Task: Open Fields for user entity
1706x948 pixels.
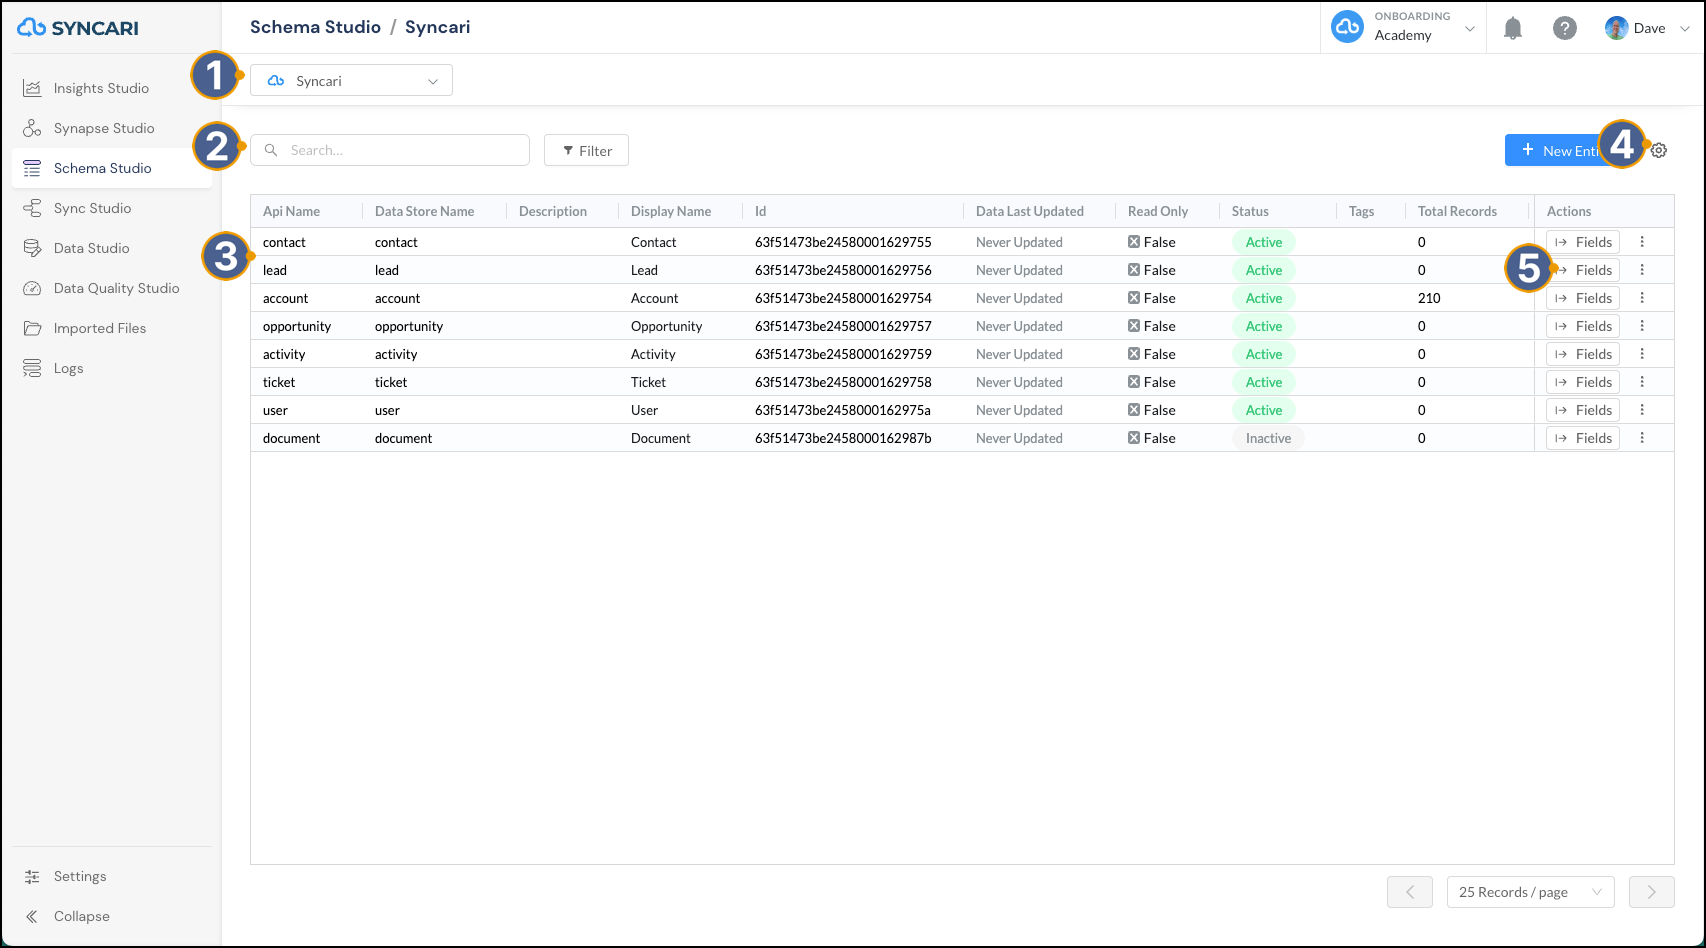Action: pyautogui.click(x=1583, y=410)
